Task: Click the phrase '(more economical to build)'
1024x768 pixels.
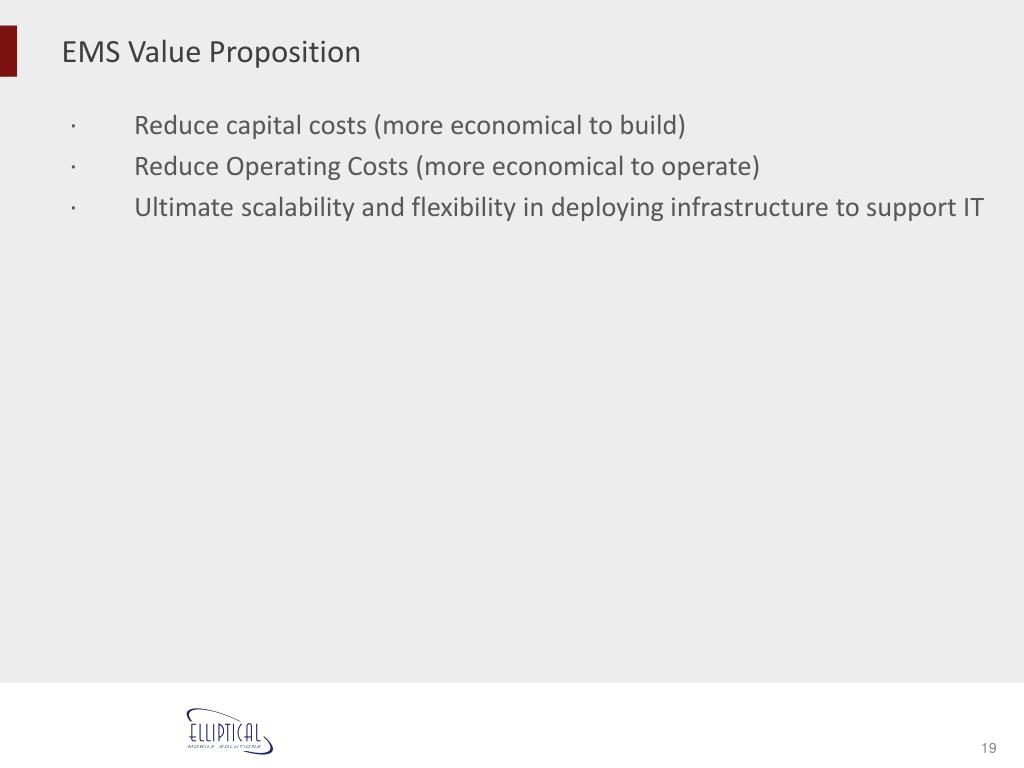Action: [x=530, y=125]
